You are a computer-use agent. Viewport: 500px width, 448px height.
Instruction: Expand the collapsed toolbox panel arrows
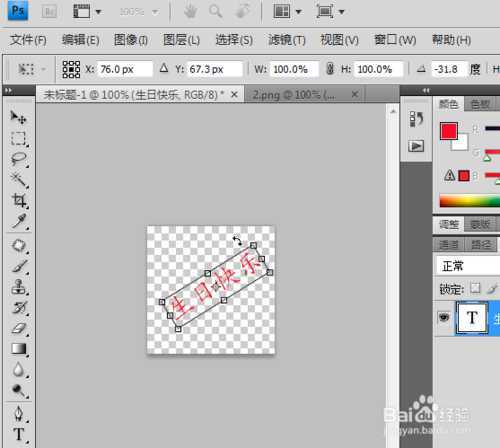8,90
